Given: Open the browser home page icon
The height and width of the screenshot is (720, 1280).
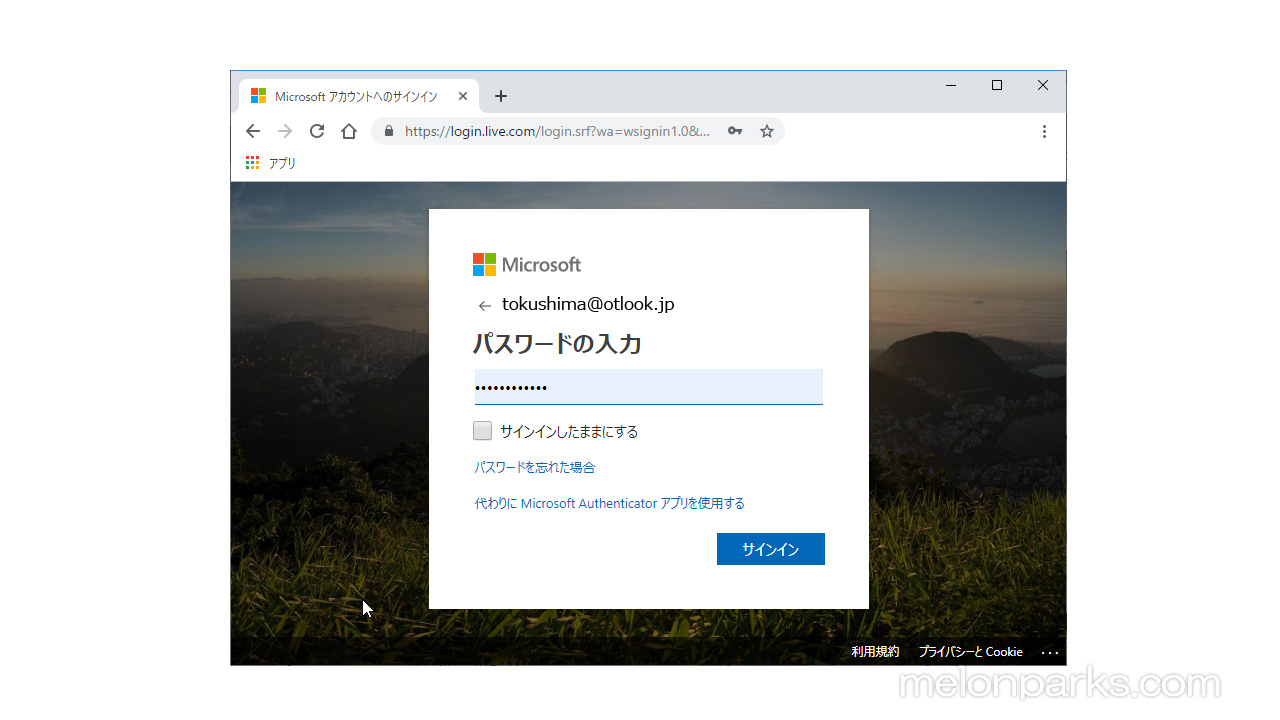Looking at the screenshot, I should (349, 131).
